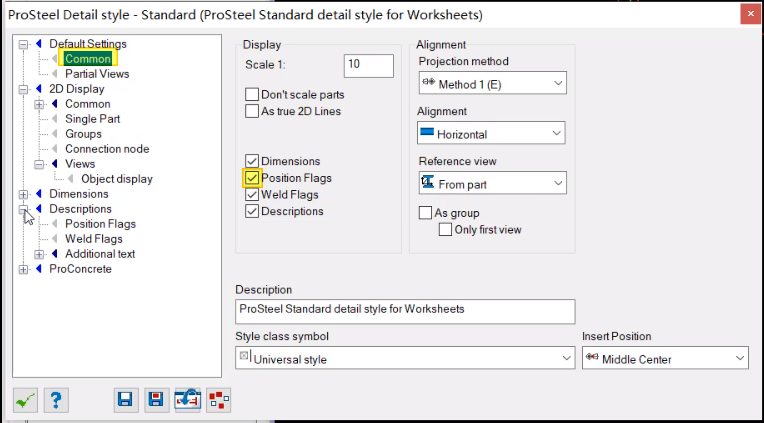Viewport: 764px width, 423px height.
Task: Close the ProSteel Detail style dialog
Action: pyautogui.click(x=750, y=14)
